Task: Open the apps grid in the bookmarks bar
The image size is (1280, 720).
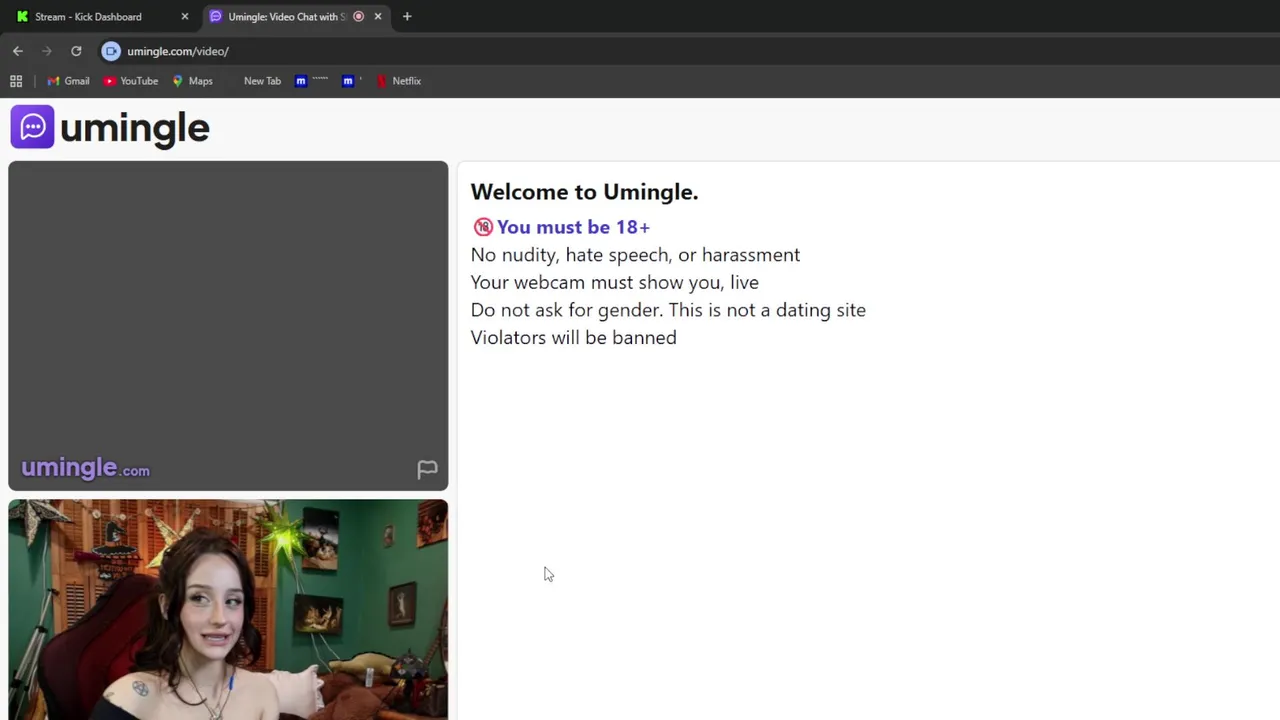Action: click(x=16, y=81)
